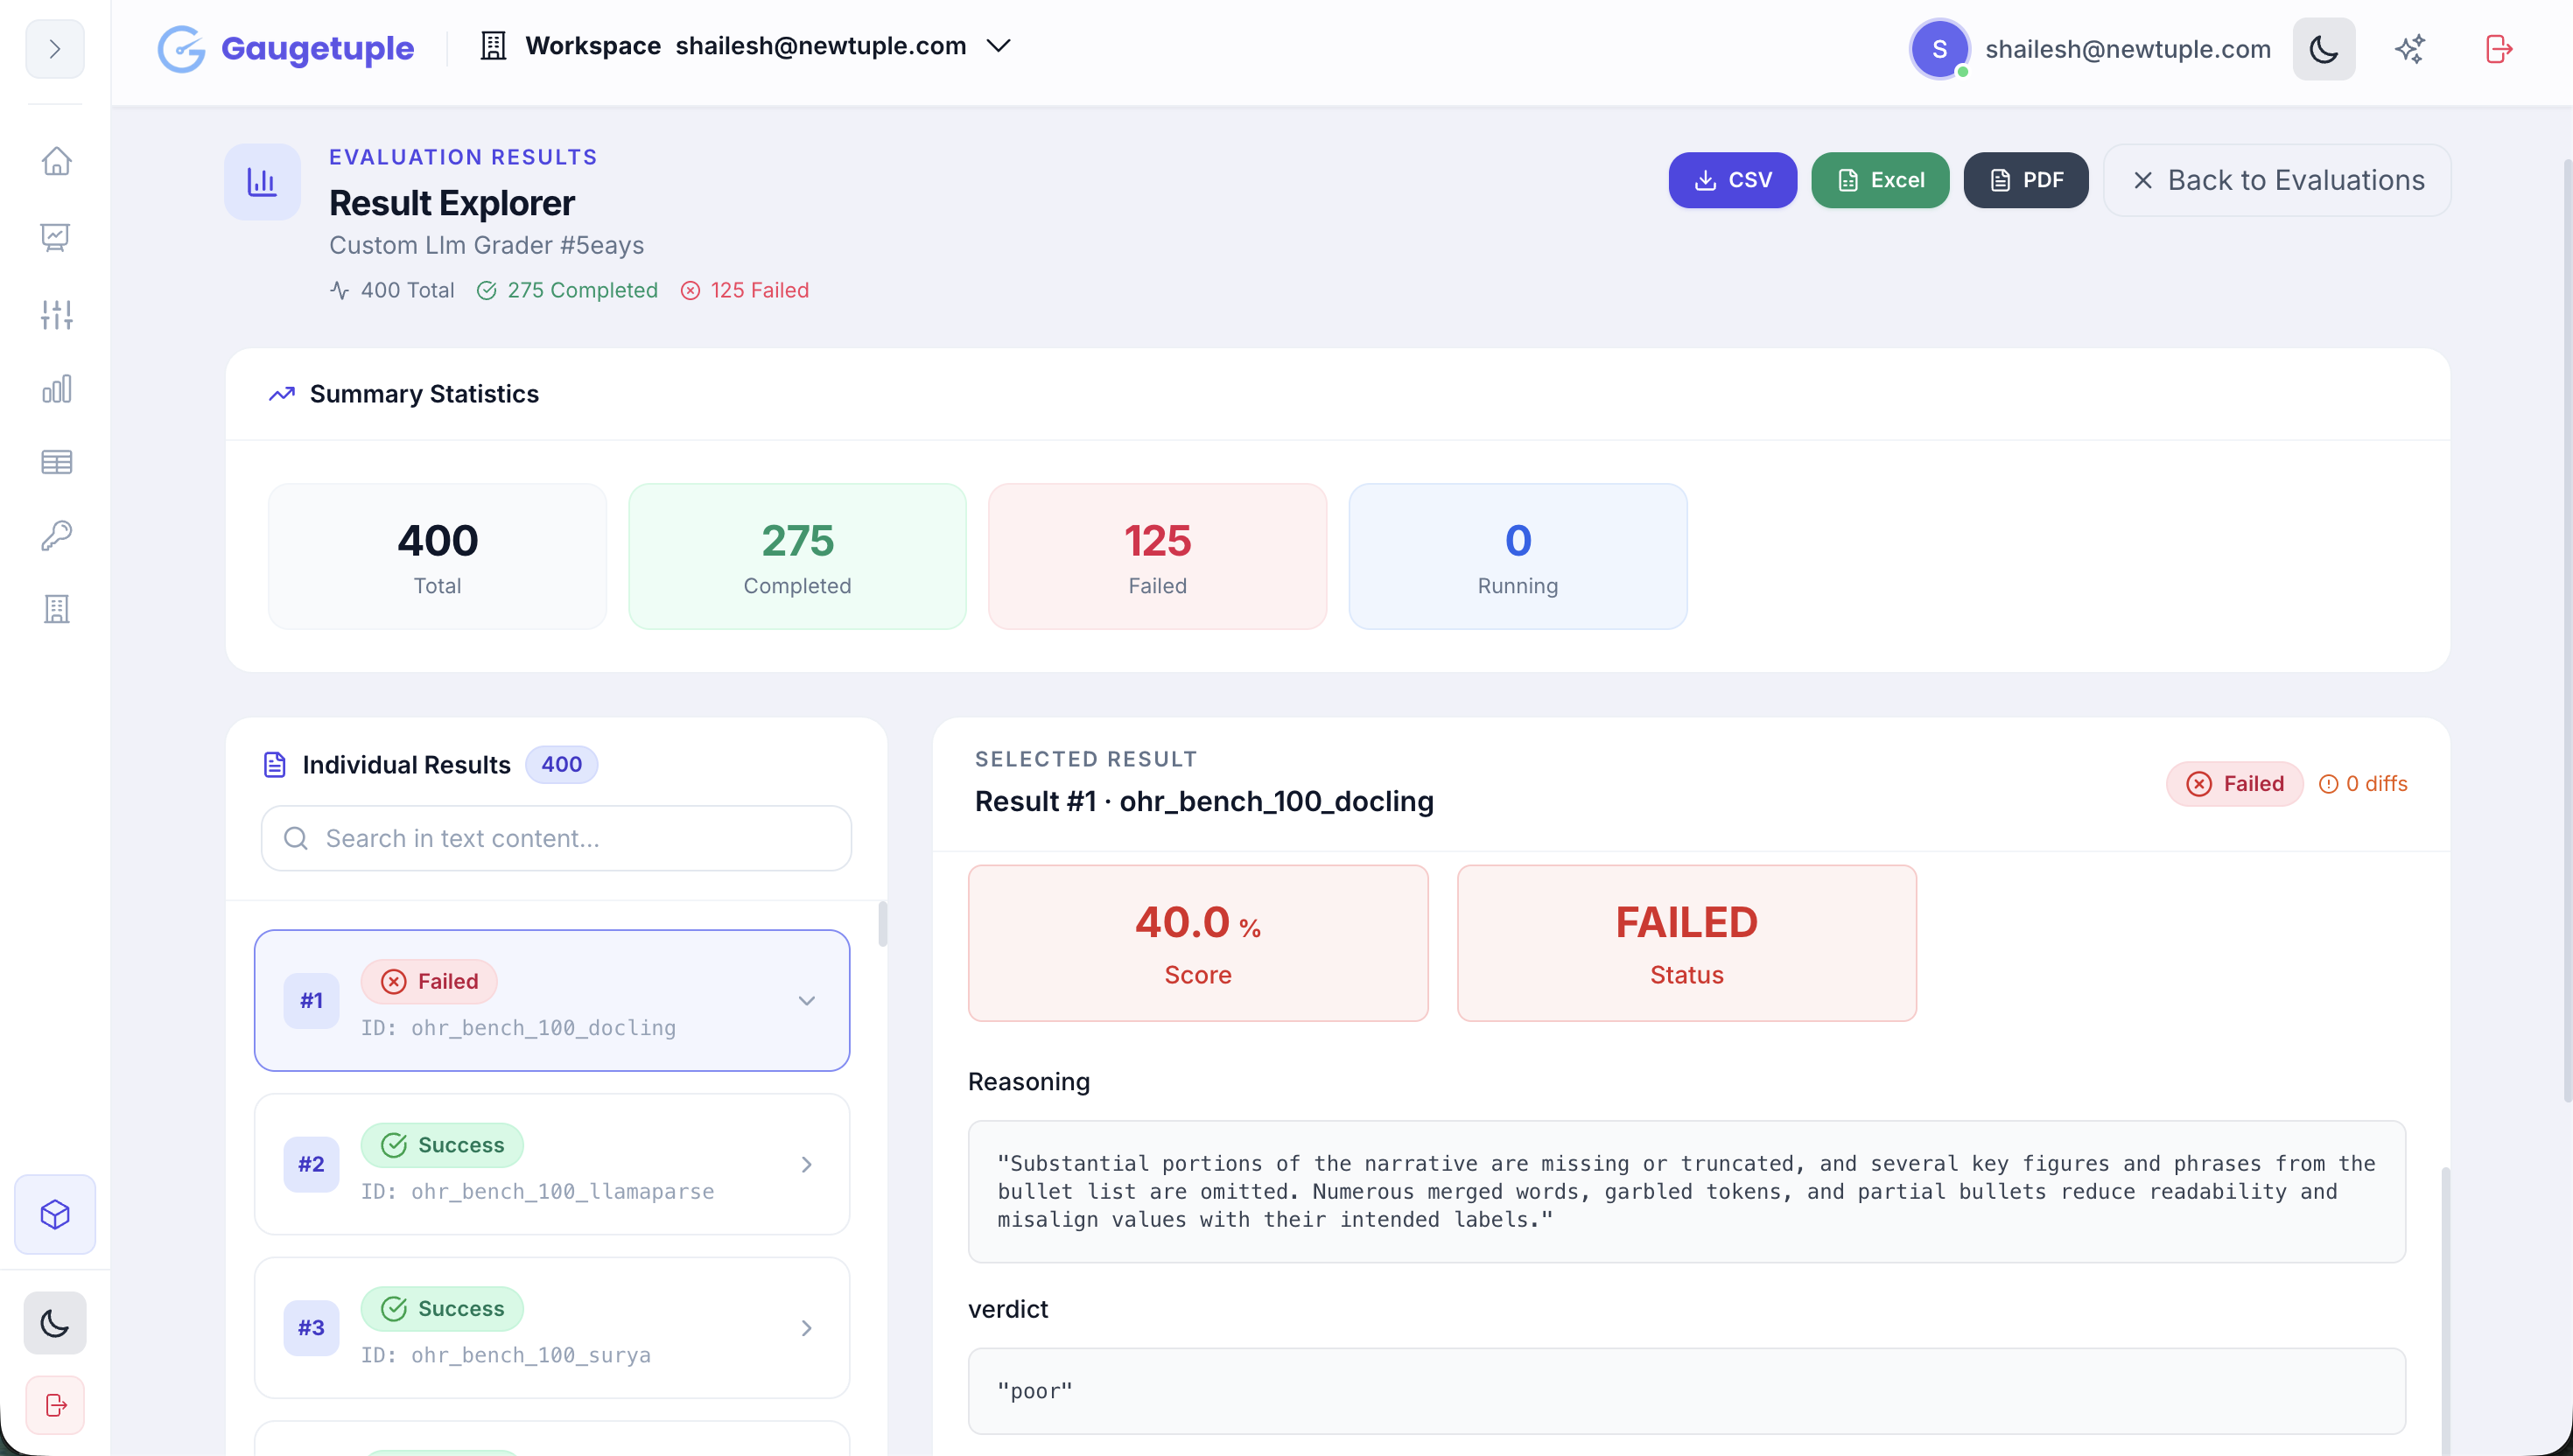Click the top bar logout icon

click(x=2498, y=49)
